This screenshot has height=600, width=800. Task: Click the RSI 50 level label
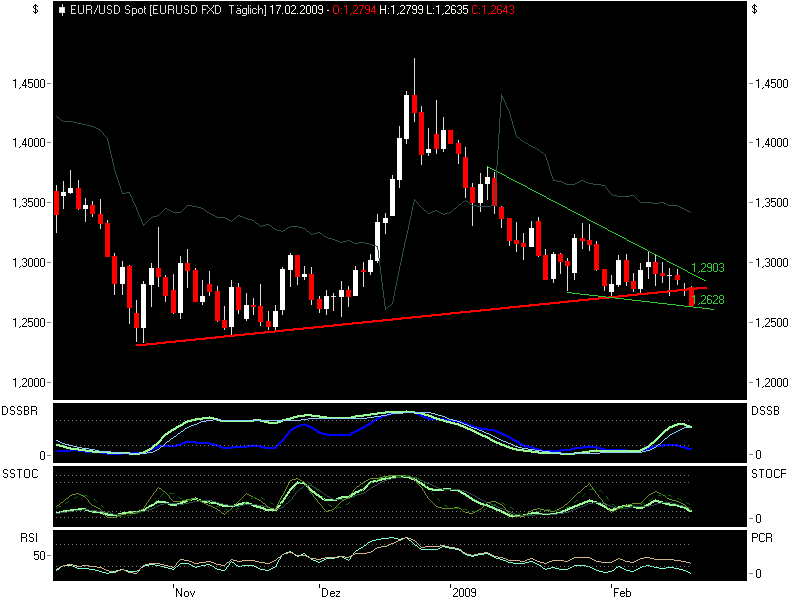click(40, 556)
